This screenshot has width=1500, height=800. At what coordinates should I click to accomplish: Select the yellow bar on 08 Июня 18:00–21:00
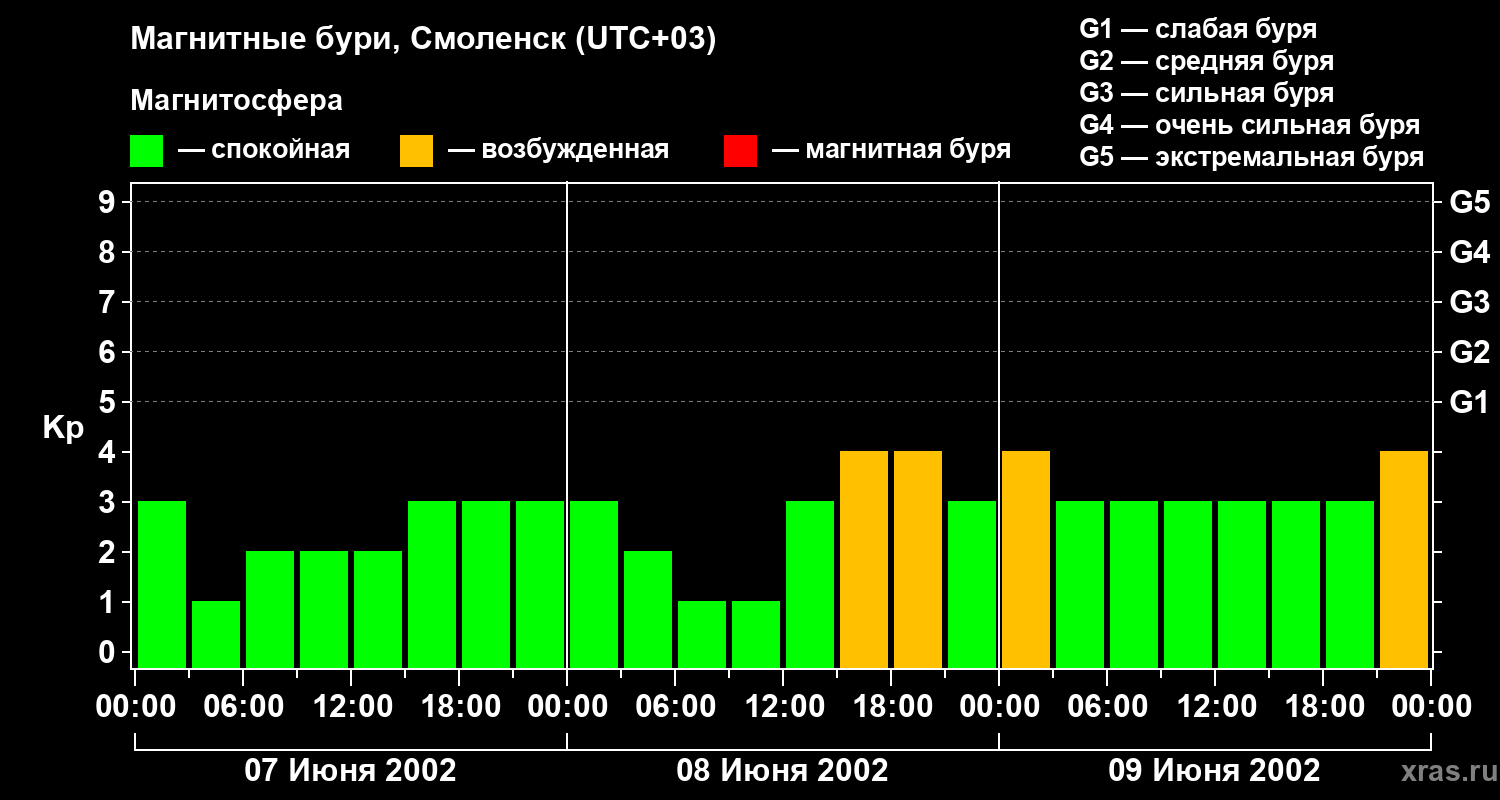pos(918,559)
